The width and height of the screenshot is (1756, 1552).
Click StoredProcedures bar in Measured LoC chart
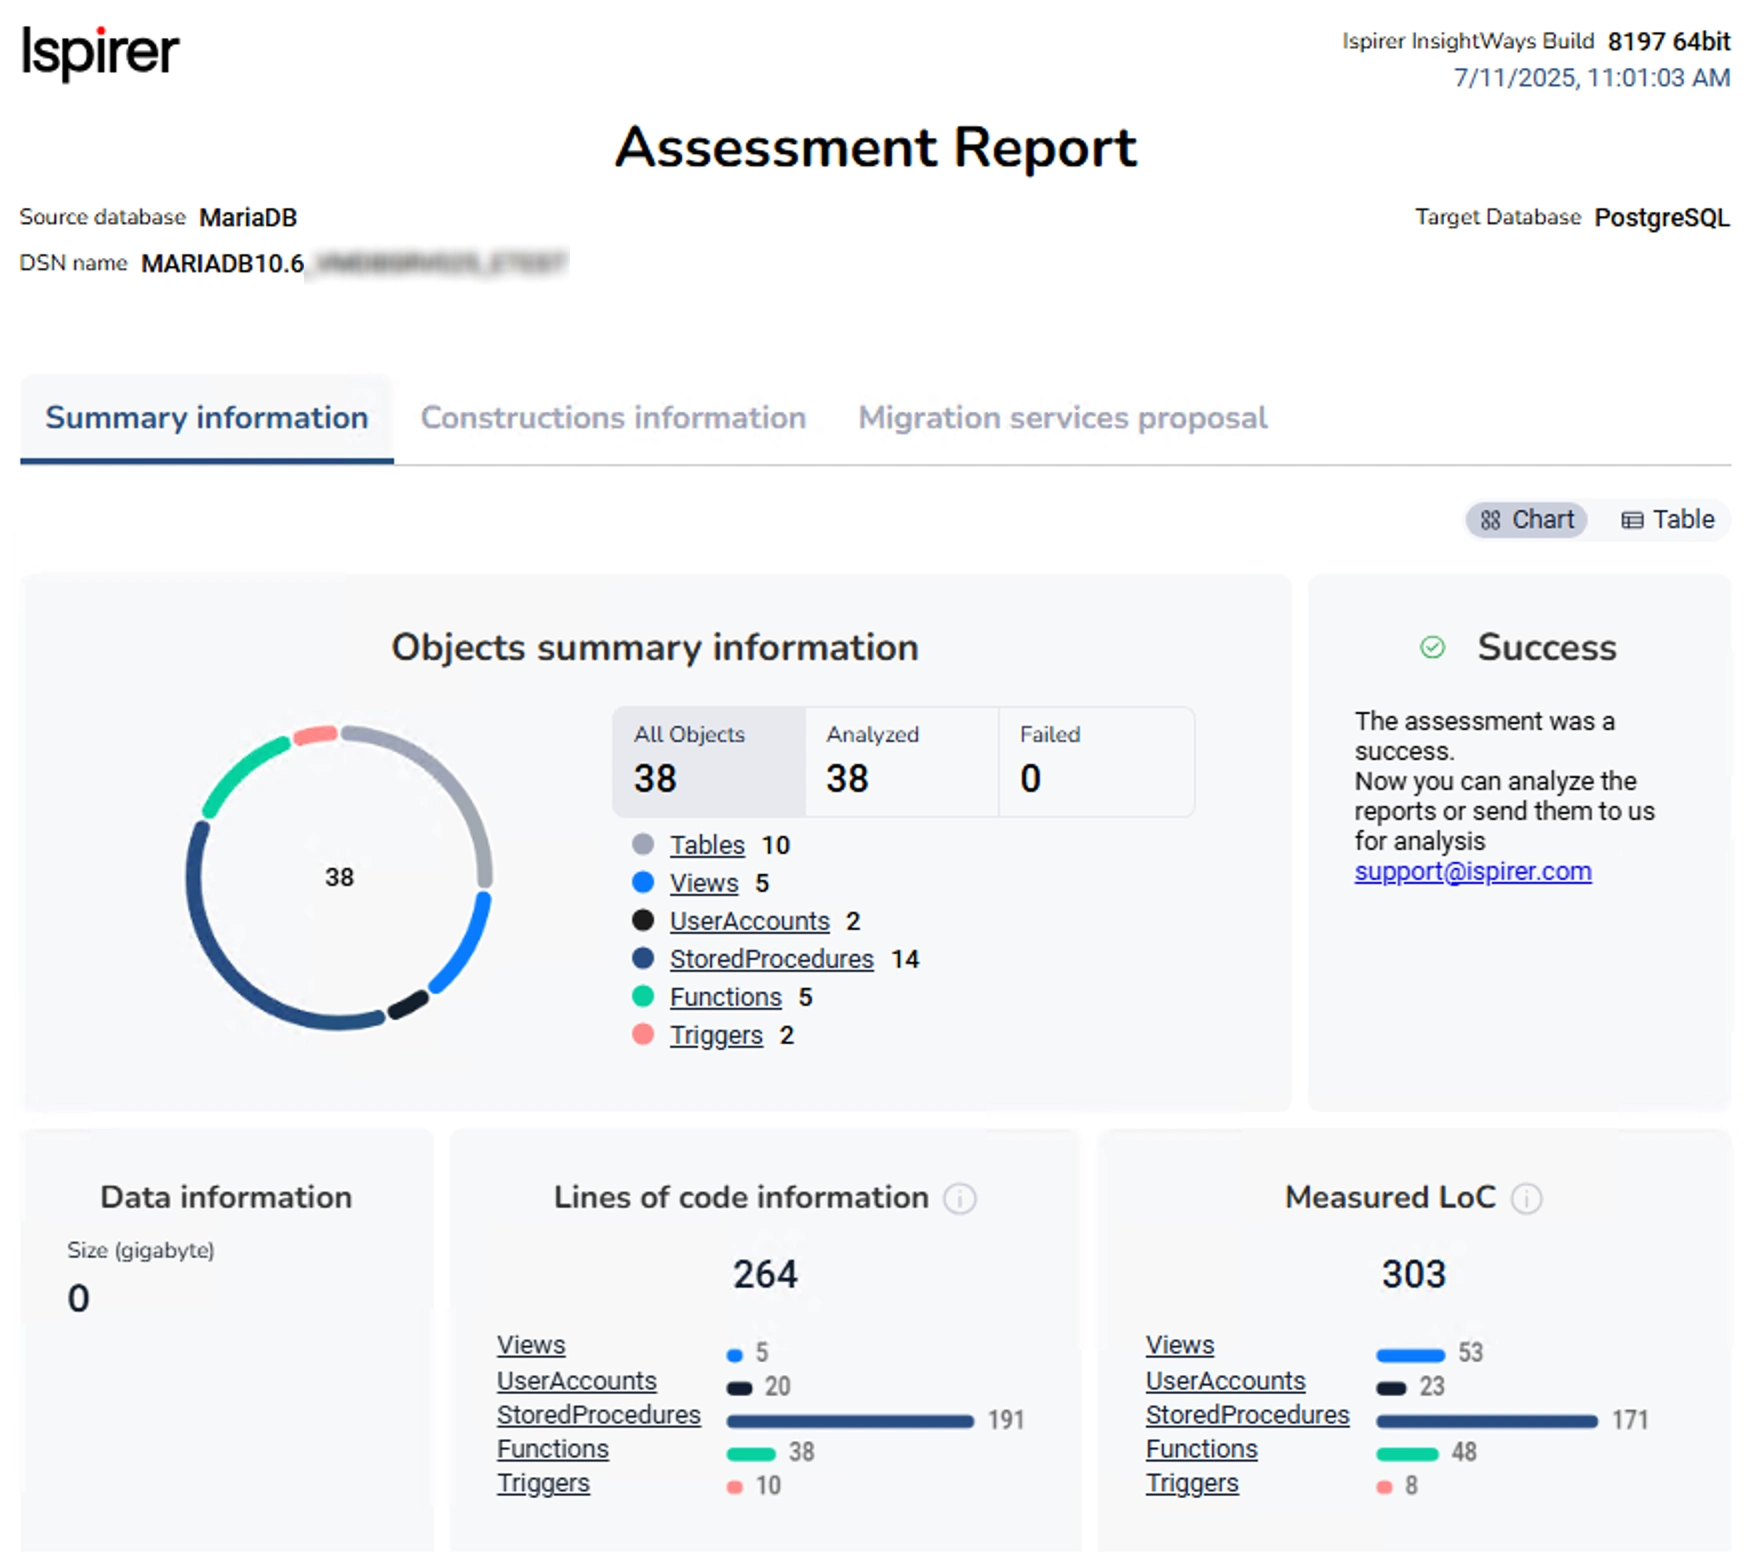(x=1486, y=1421)
